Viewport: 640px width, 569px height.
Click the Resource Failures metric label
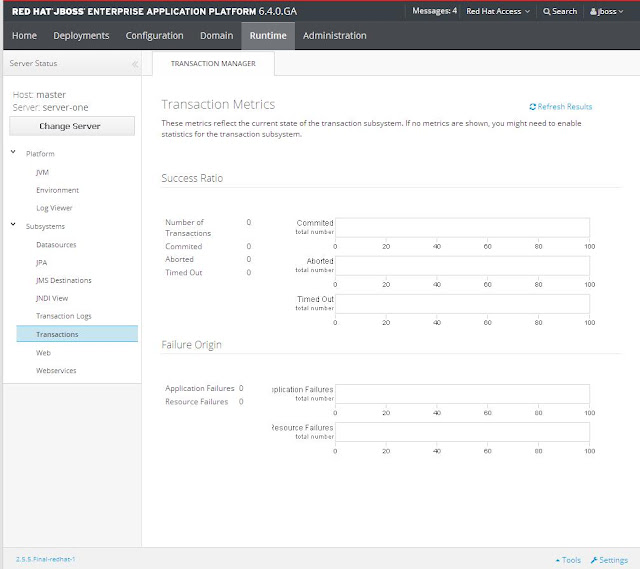click(196, 402)
